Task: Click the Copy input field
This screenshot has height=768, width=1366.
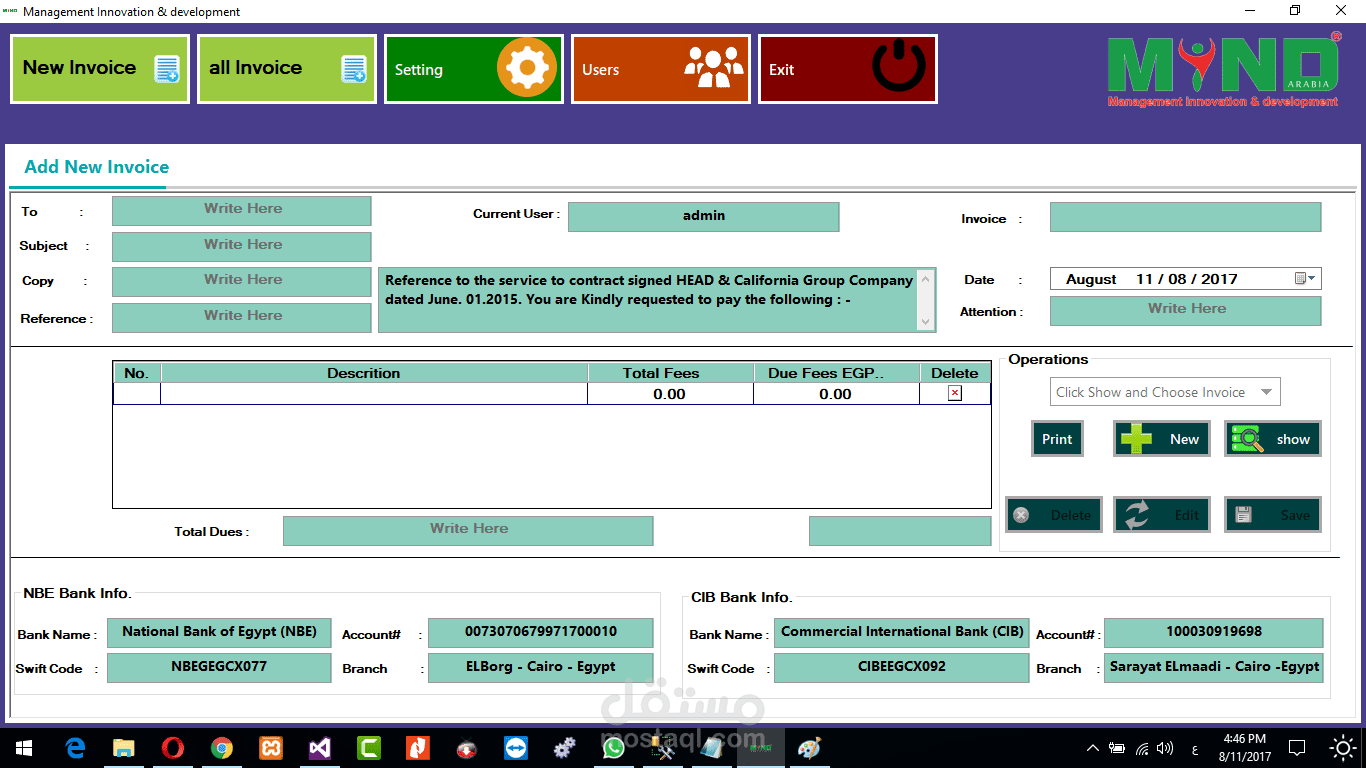Action: [x=242, y=281]
